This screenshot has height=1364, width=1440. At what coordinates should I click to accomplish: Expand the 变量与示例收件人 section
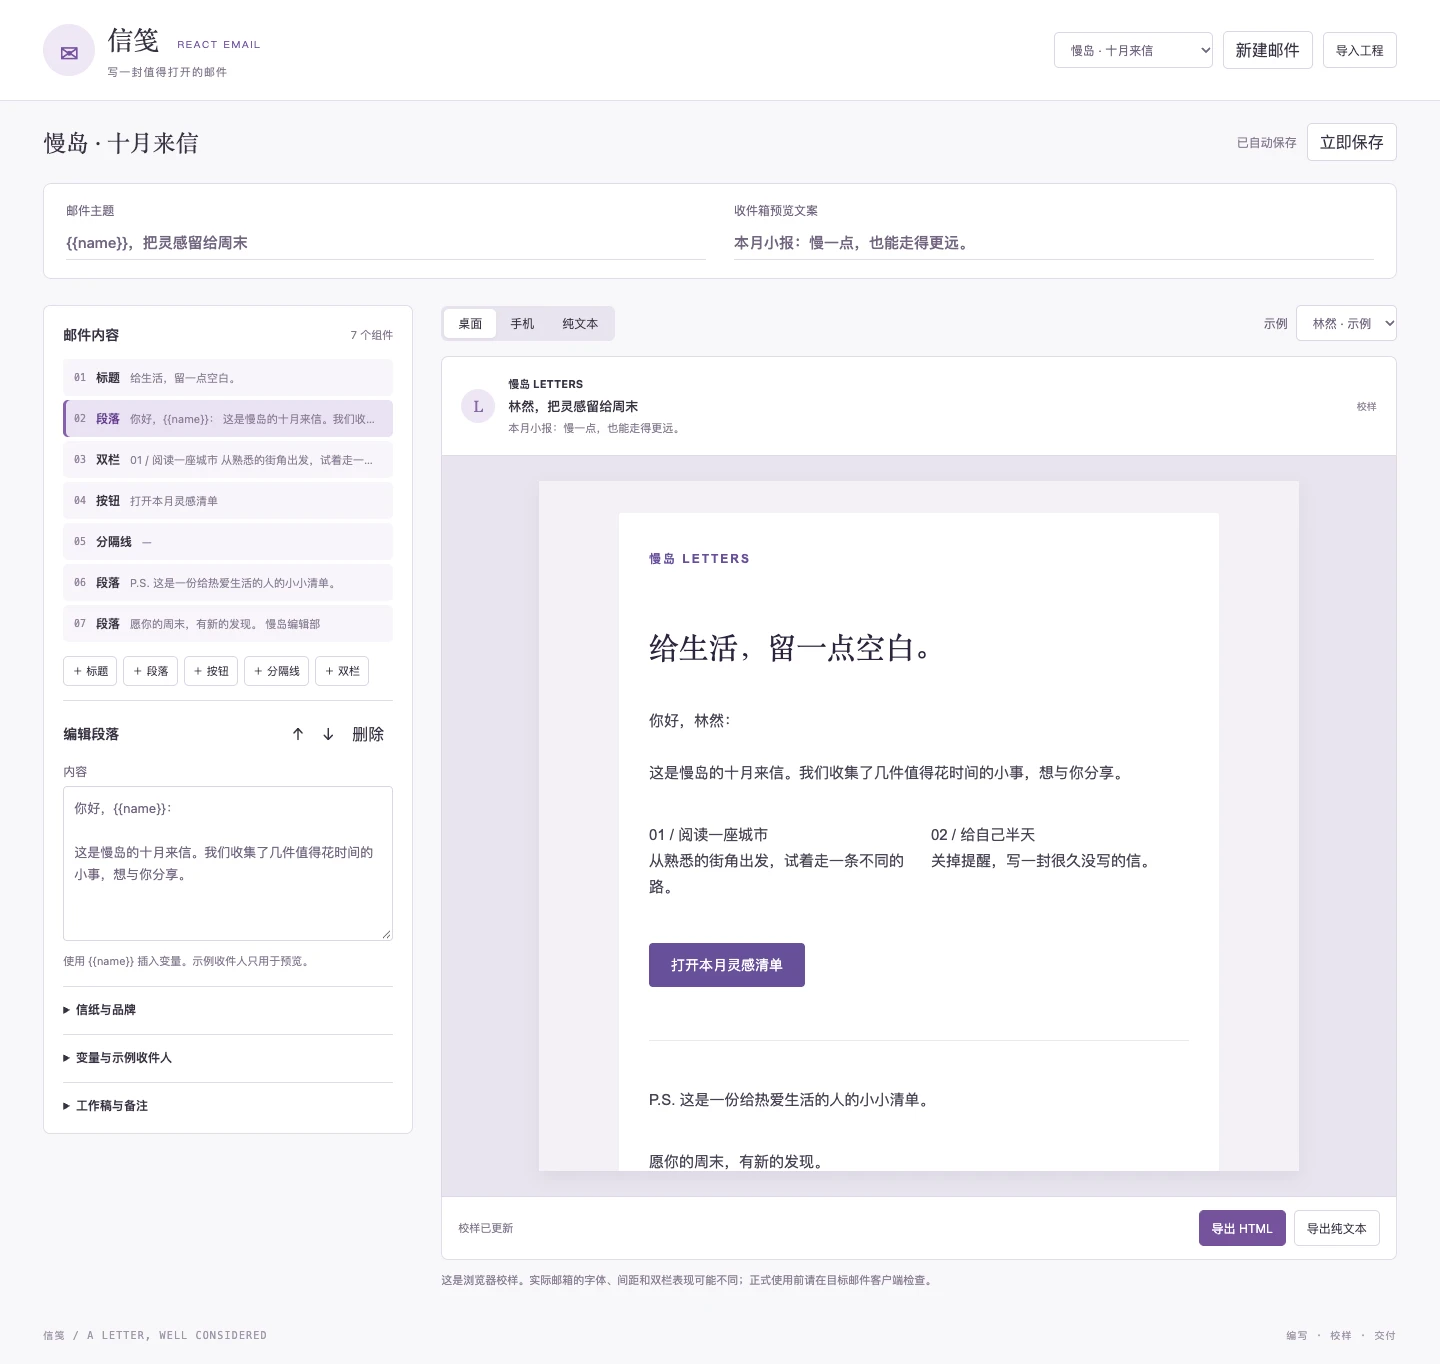[228, 1058]
